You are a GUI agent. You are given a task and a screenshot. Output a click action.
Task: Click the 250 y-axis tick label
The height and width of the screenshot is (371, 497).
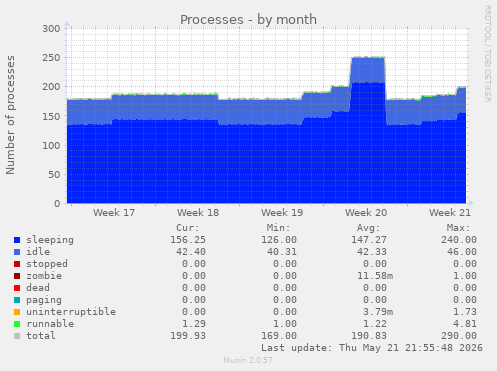click(x=51, y=58)
